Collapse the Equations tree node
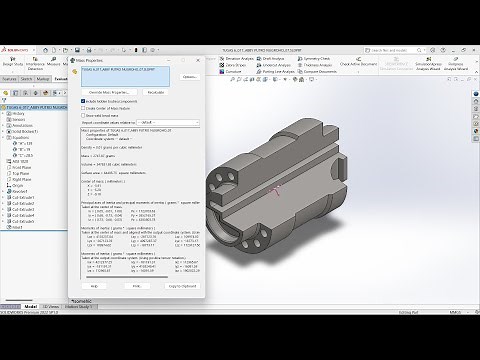The image size is (480, 360). [3, 137]
